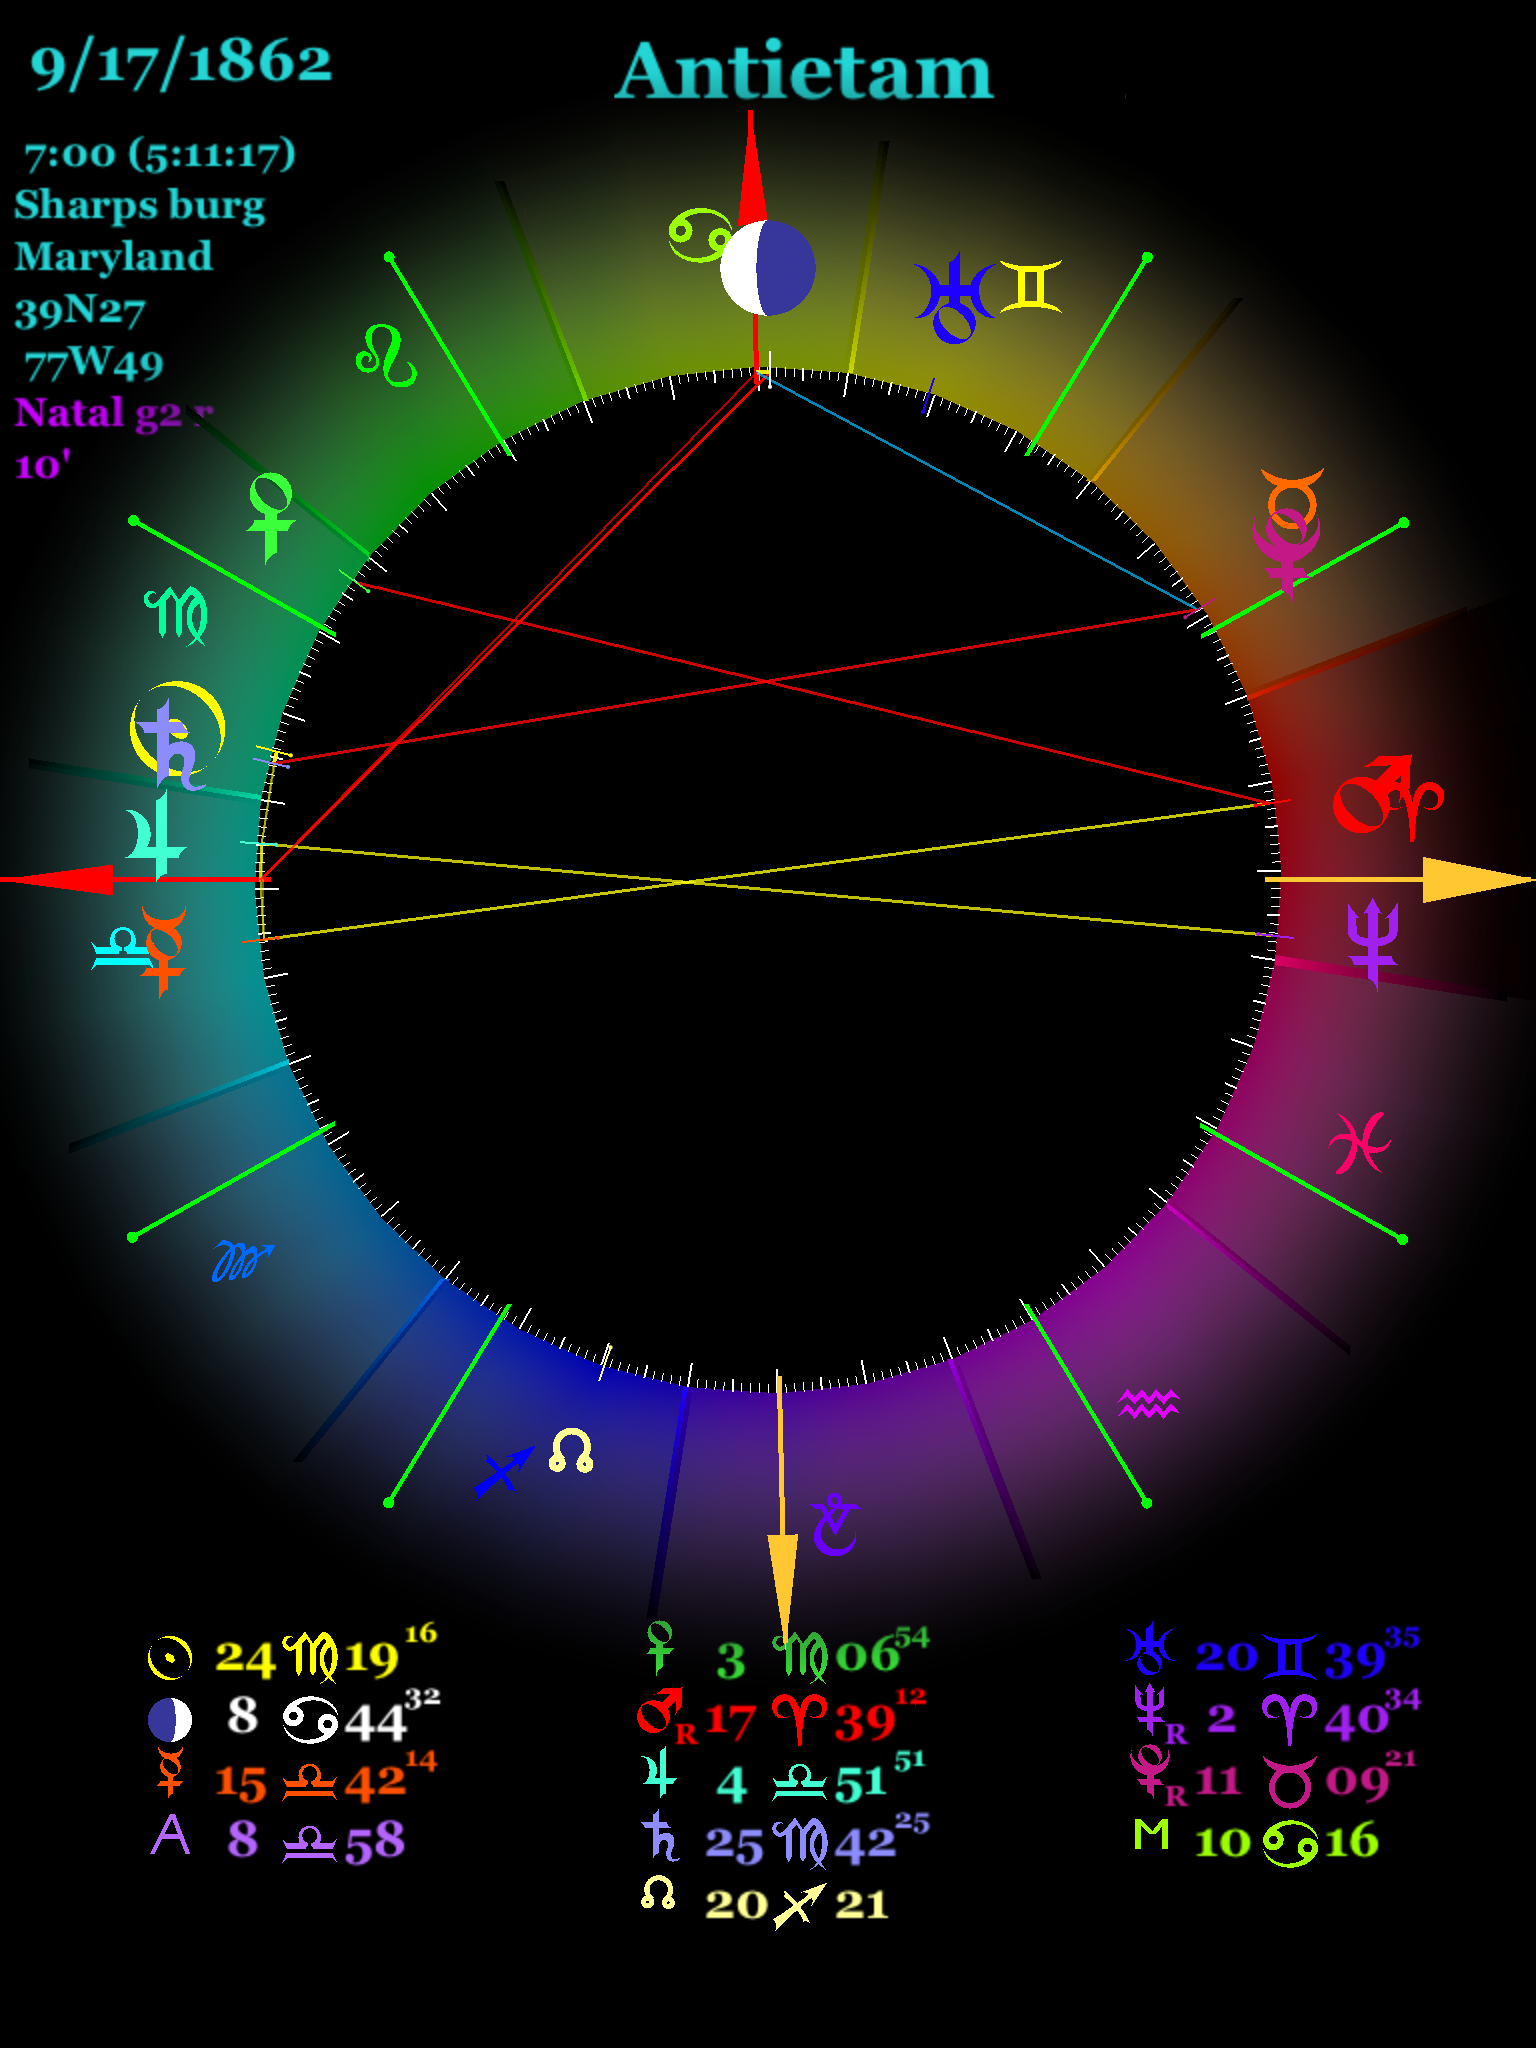
Task: Click the yellow Gemini sign on the wheel
Action: [x=1030, y=287]
